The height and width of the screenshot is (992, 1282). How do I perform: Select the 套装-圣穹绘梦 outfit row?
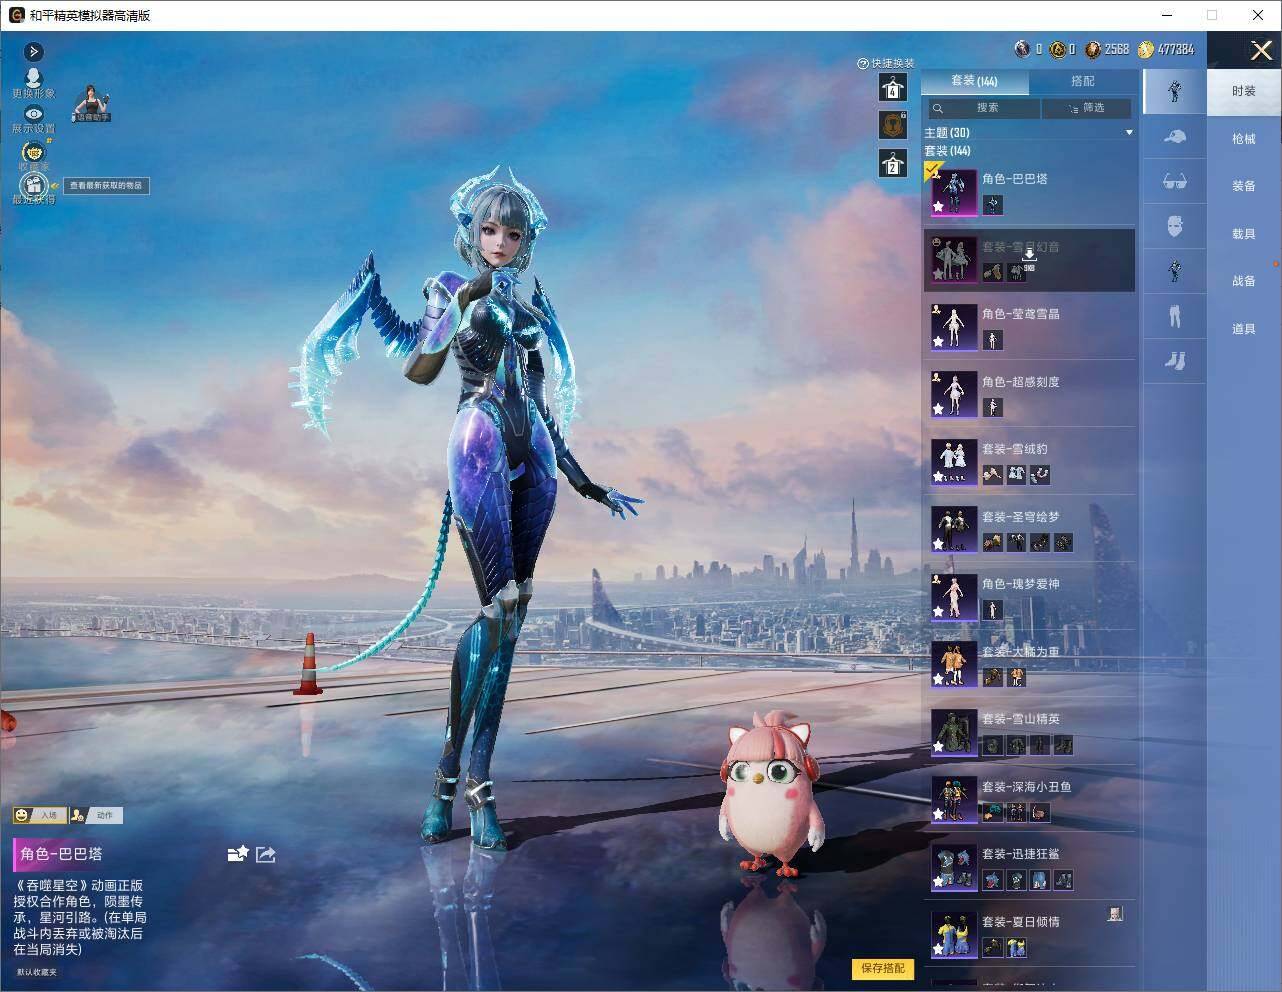pos(1030,528)
